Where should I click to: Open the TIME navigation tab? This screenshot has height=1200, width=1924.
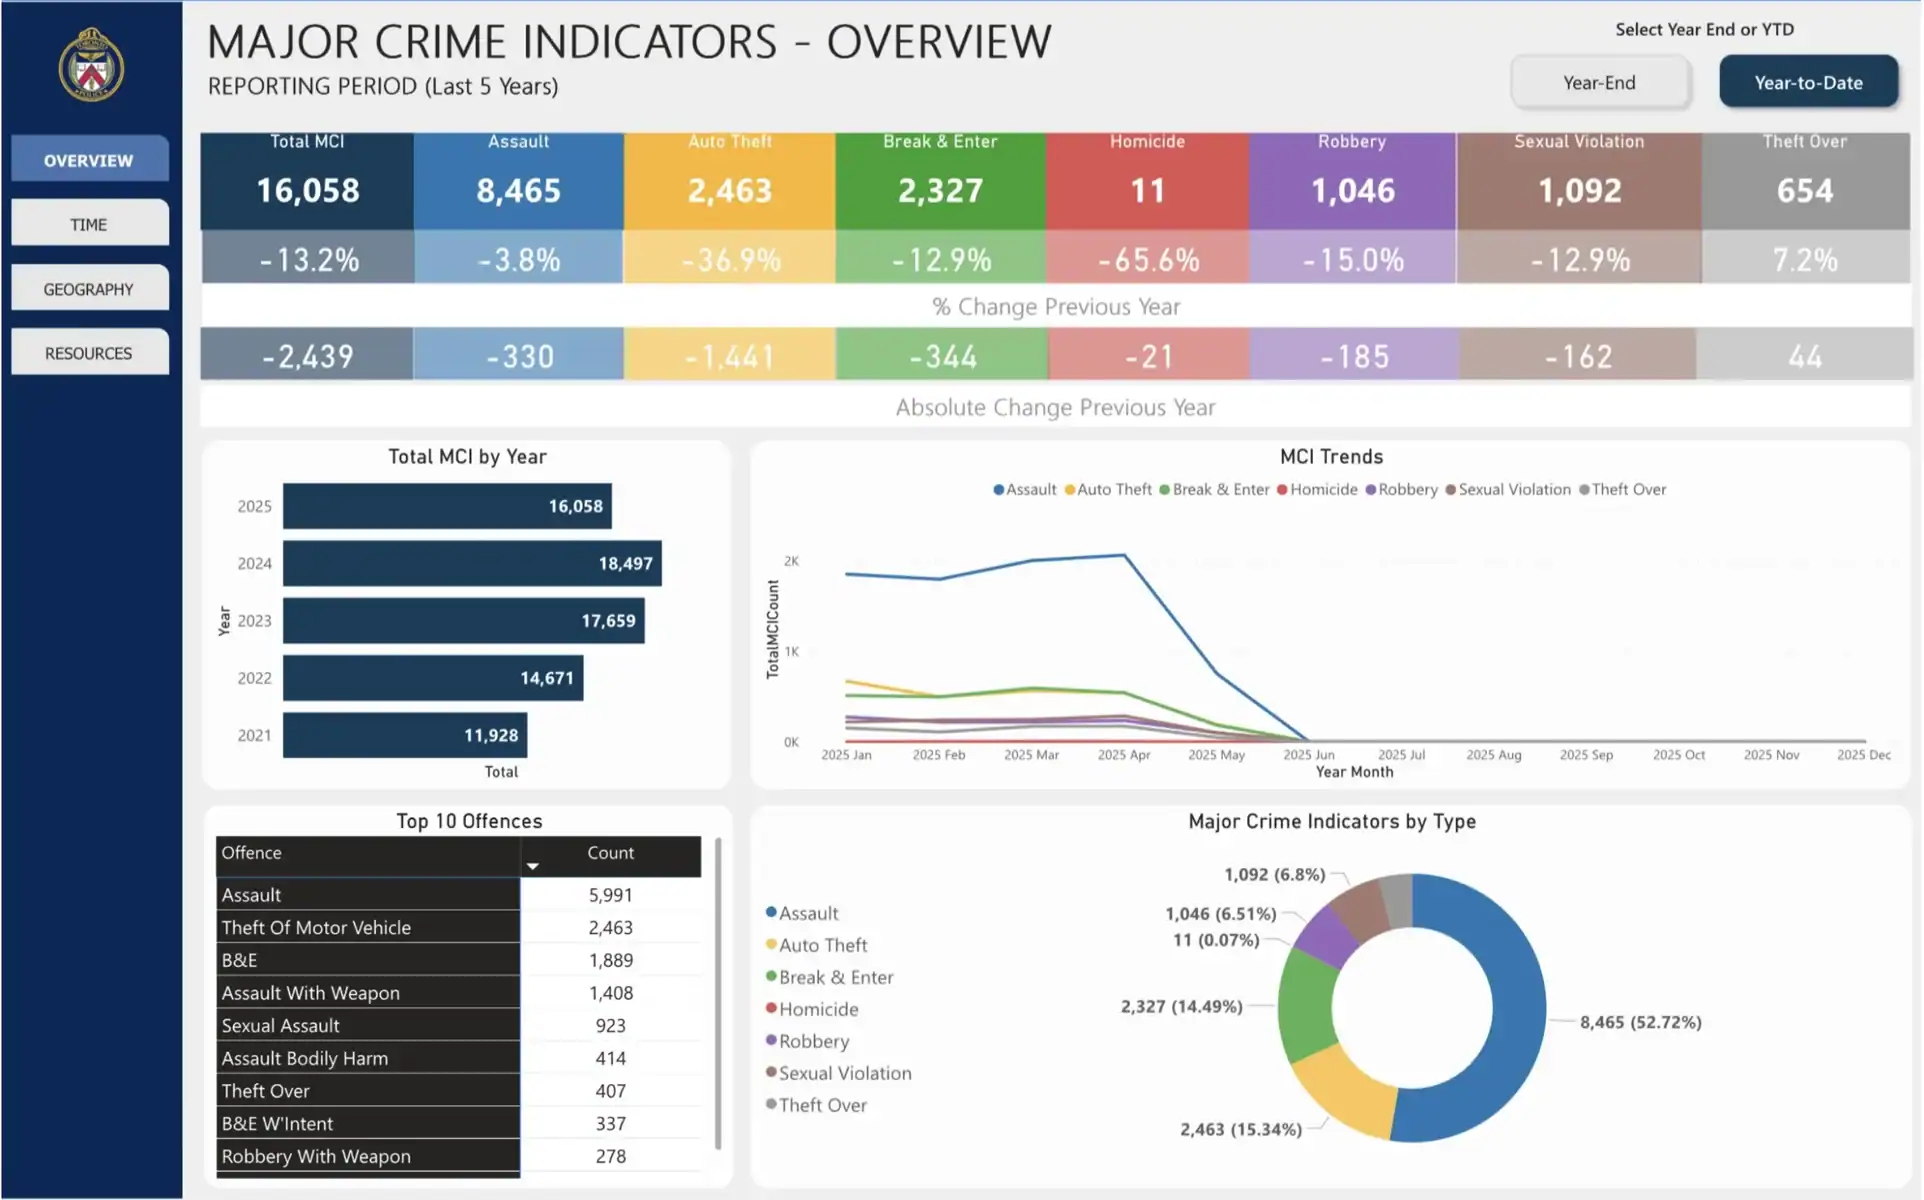tap(89, 224)
